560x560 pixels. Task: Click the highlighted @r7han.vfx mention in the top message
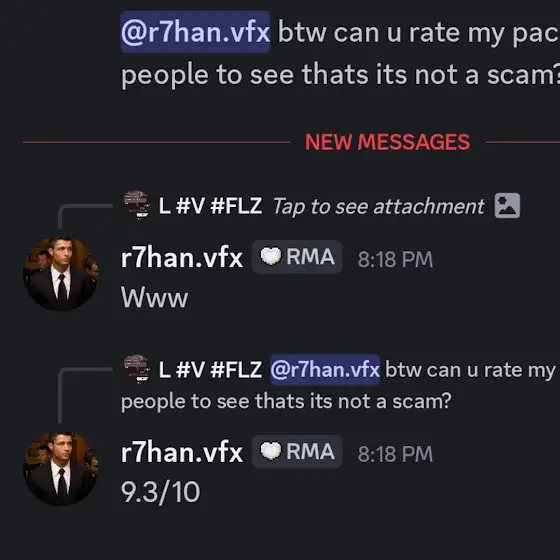pos(195,32)
